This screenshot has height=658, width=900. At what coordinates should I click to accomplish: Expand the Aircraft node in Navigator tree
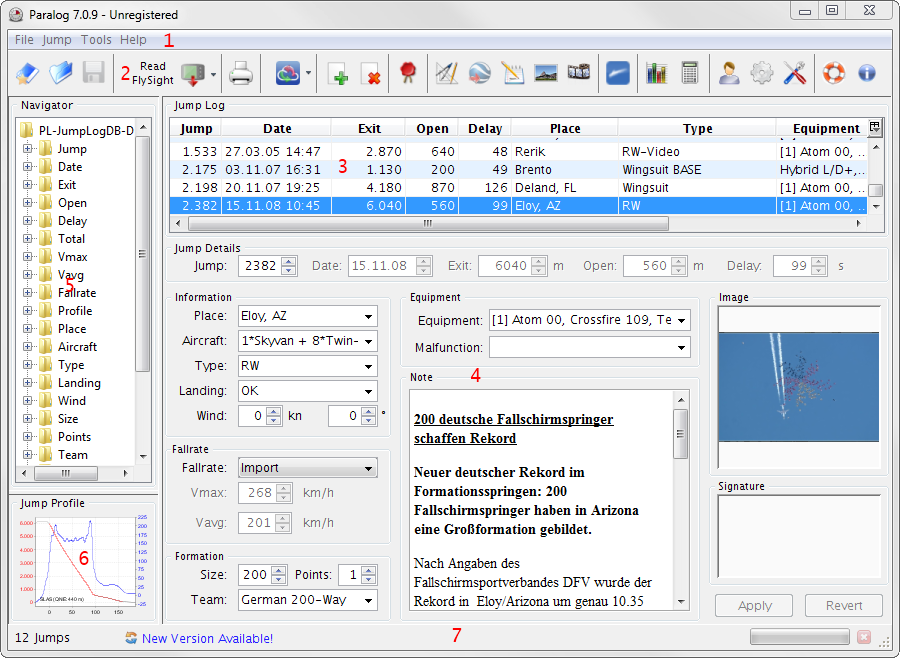pyautogui.click(x=28, y=347)
